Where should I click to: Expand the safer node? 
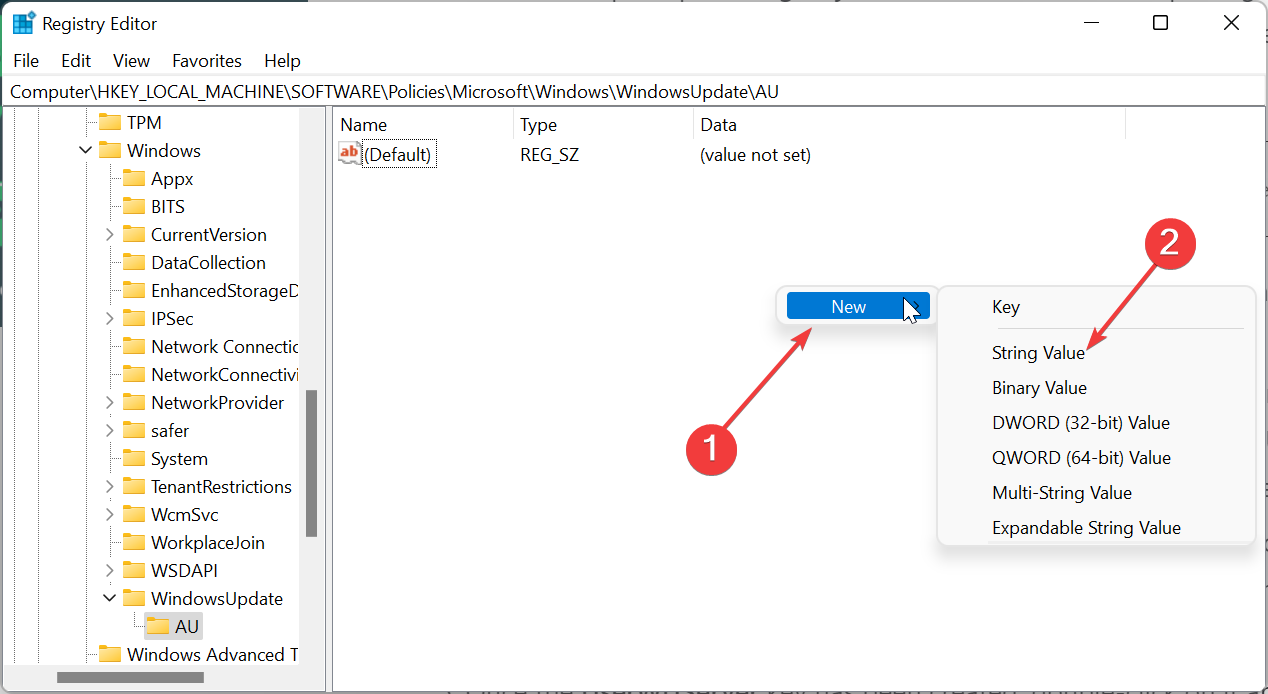(x=109, y=431)
